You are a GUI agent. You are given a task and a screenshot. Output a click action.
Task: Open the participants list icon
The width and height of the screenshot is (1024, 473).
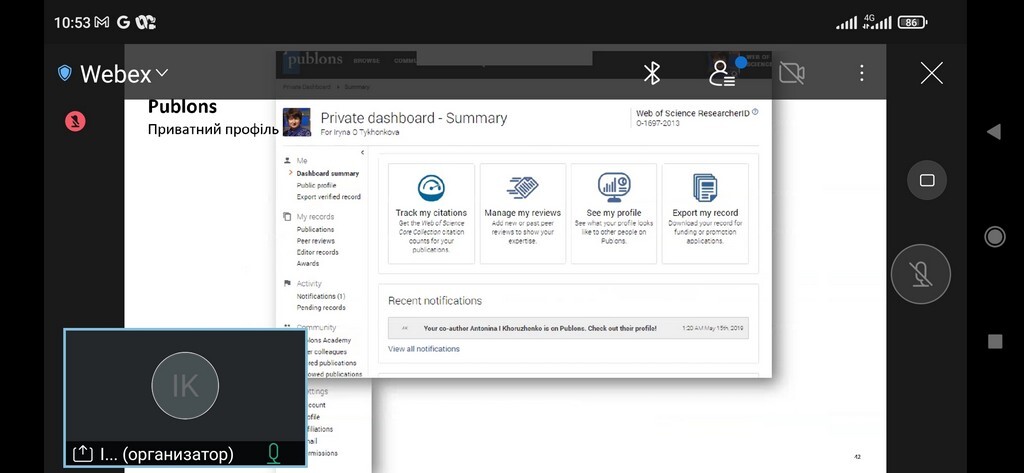pyautogui.click(x=721, y=73)
